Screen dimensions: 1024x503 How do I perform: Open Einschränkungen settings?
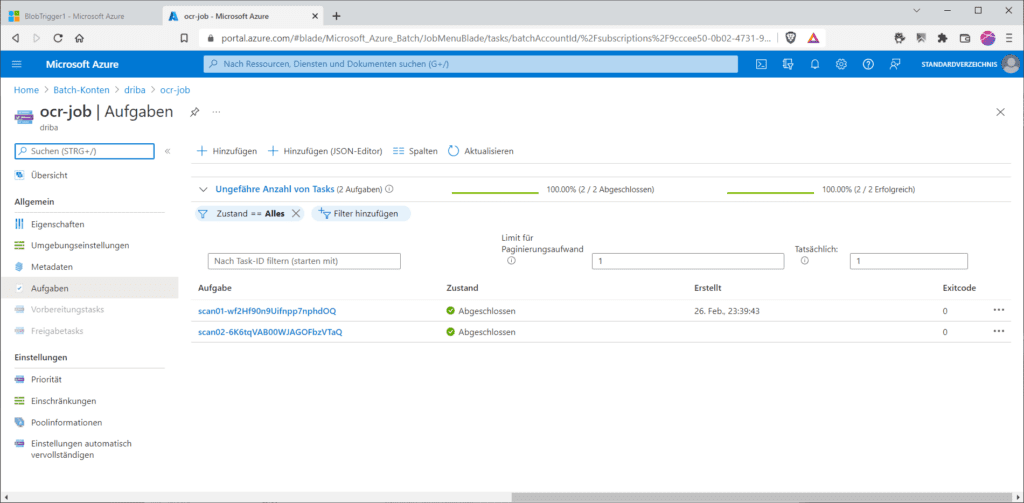point(64,400)
